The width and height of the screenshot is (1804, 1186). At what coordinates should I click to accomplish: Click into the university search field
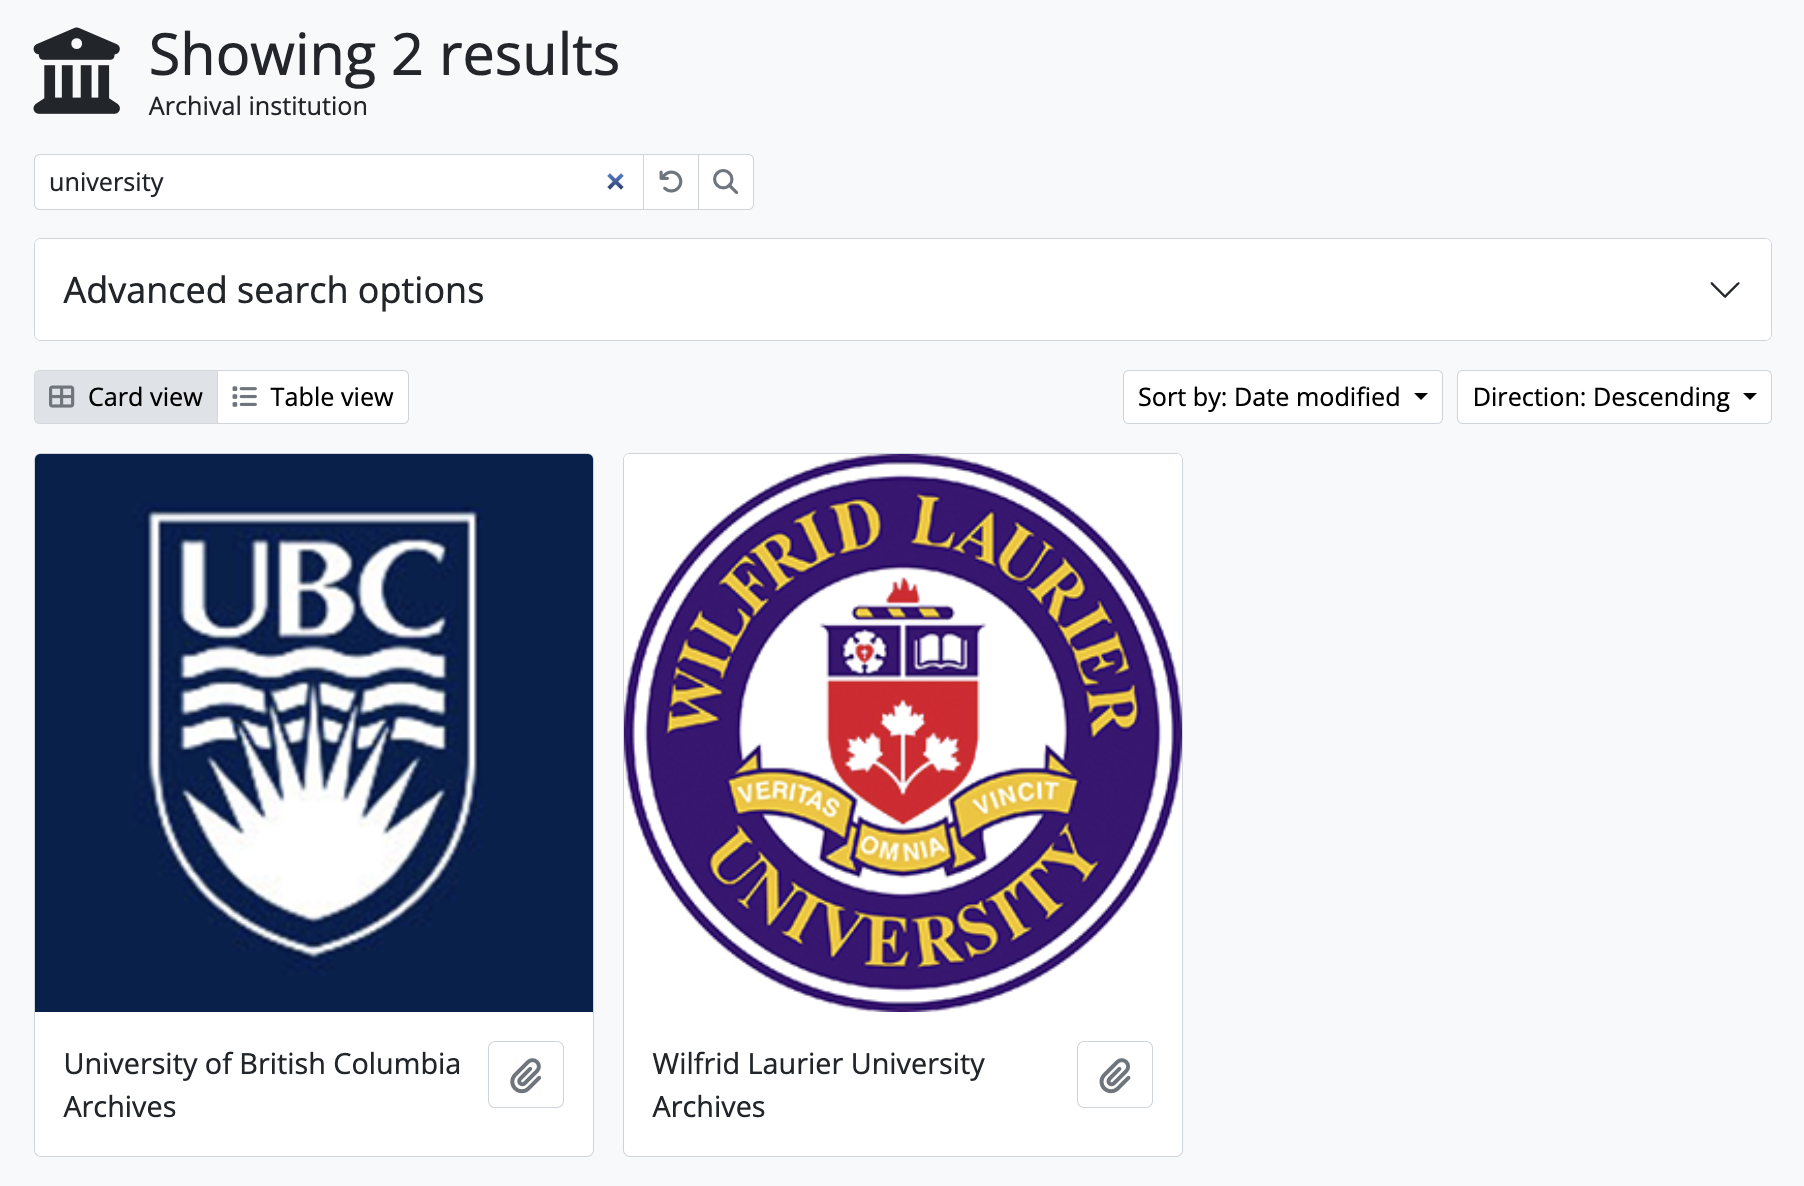320,182
